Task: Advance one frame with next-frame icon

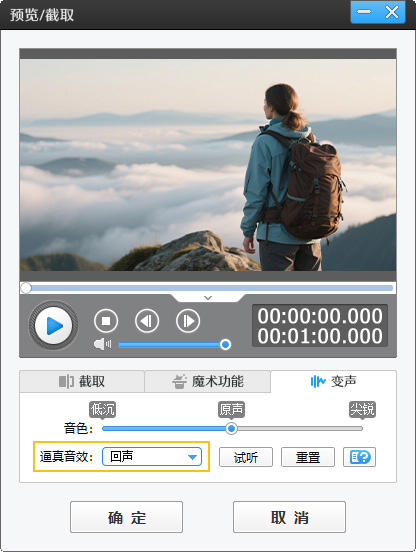Action: tap(188, 321)
